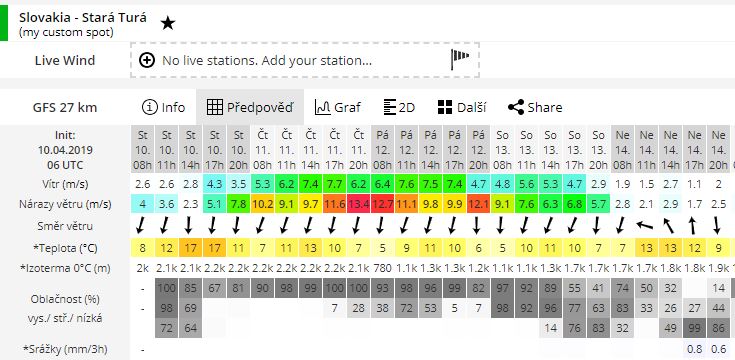
Task: Click the Čt 11. 14h column header
Action: coord(311,150)
